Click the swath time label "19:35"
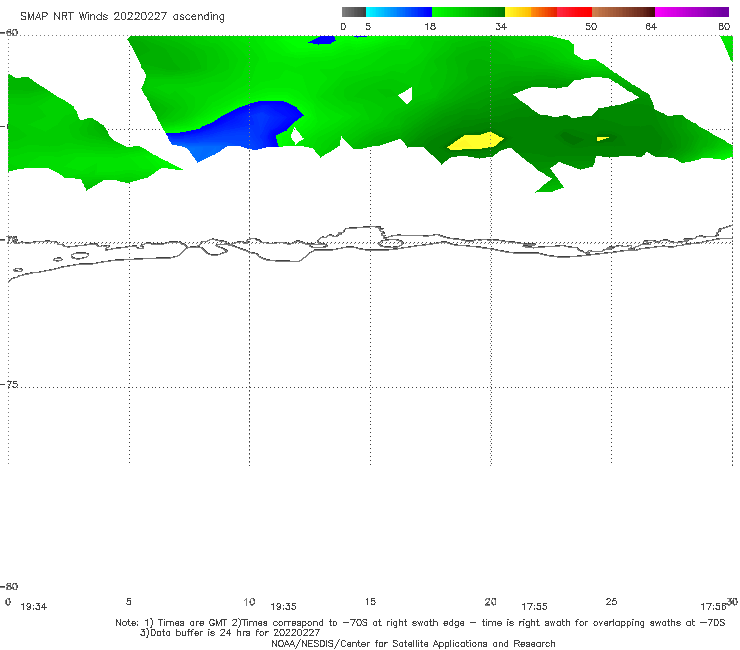 pos(283,607)
